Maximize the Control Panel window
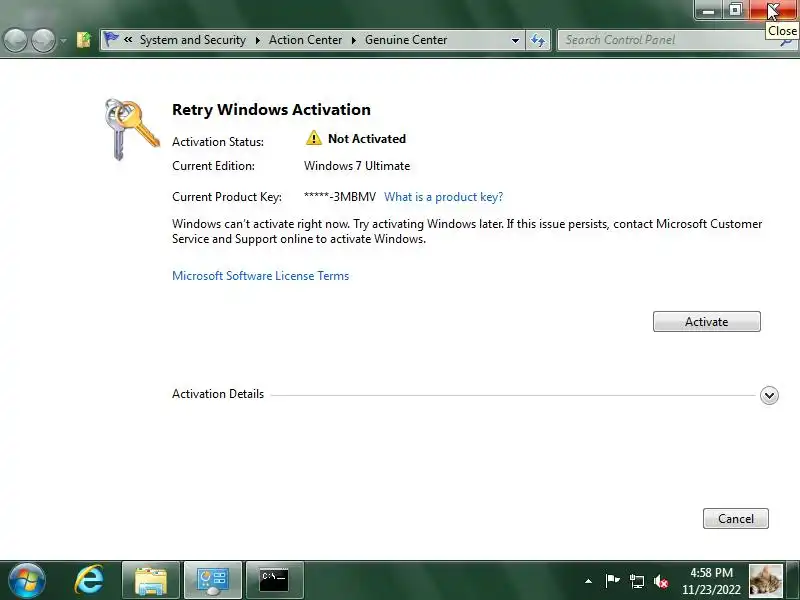This screenshot has height=600, width=800. coord(735,10)
